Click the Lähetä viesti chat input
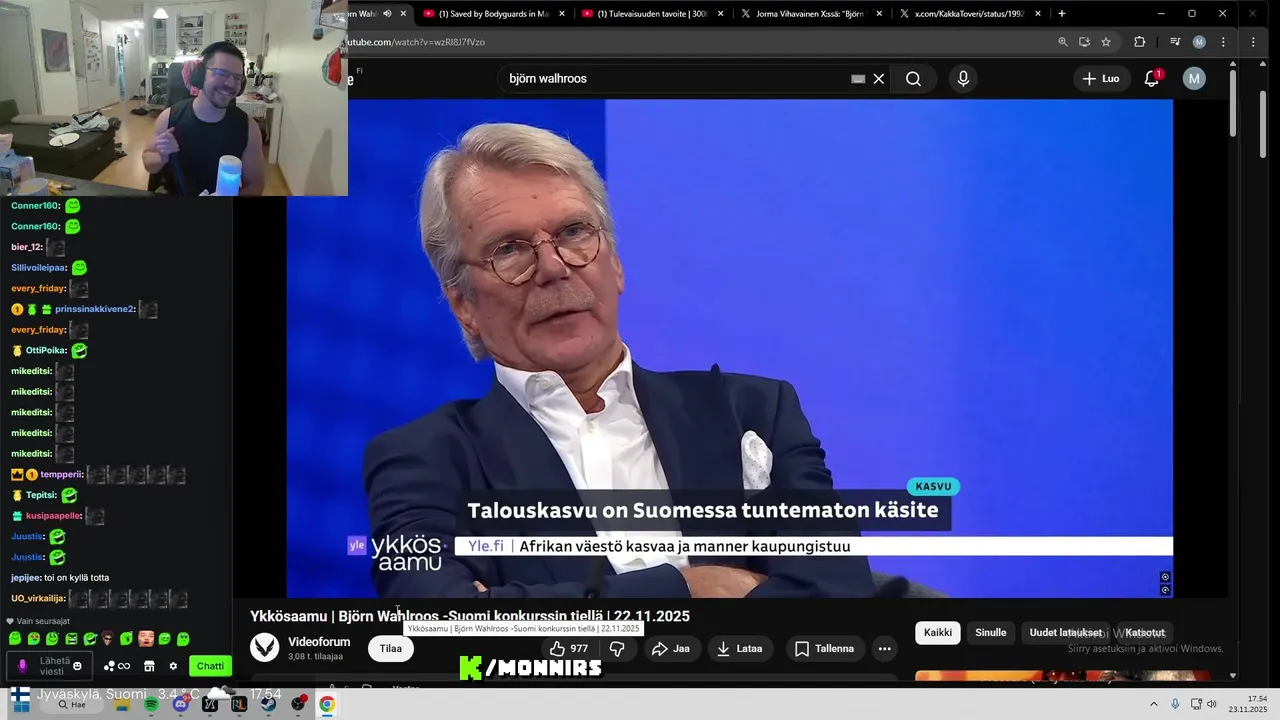 click(48, 666)
